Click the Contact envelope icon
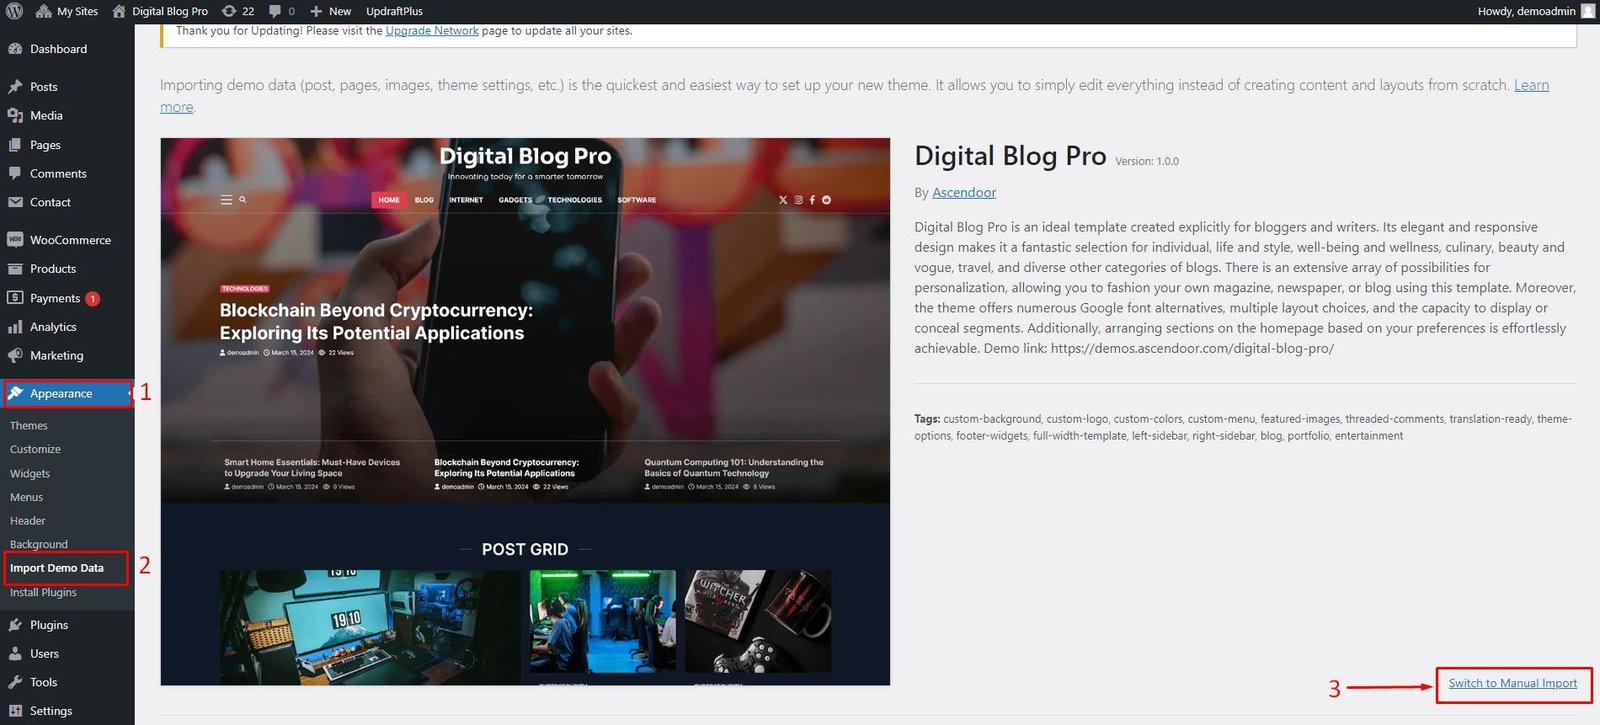1600x725 pixels. click(x=15, y=202)
